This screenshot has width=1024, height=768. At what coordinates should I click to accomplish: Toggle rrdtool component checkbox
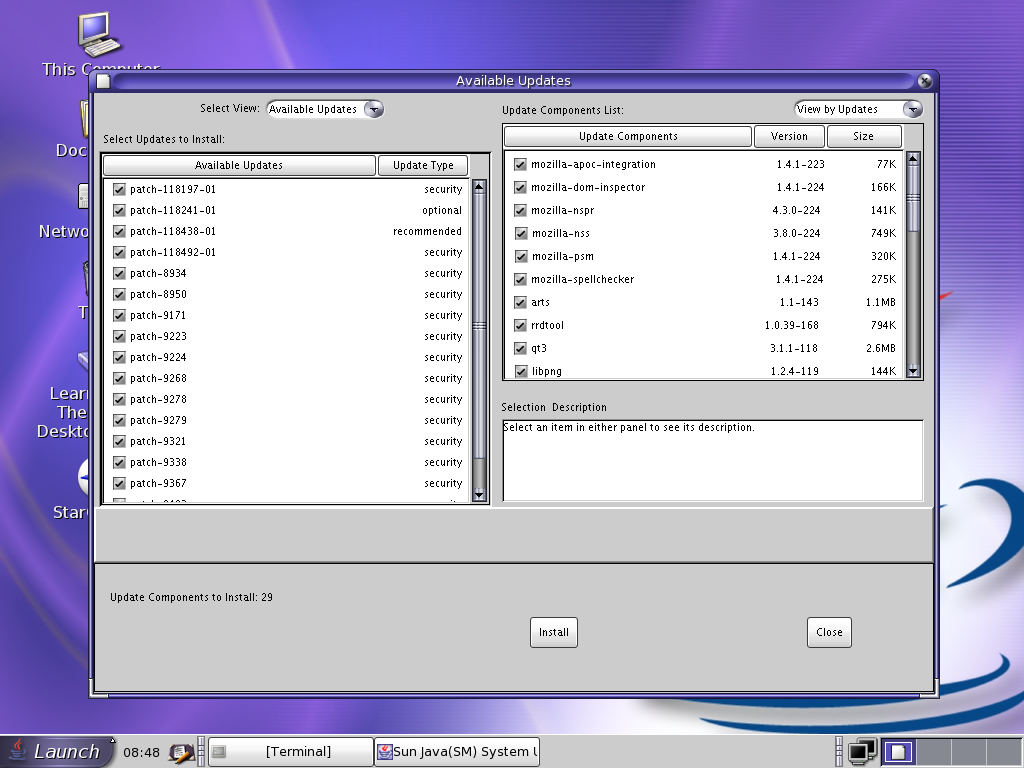[x=520, y=325]
